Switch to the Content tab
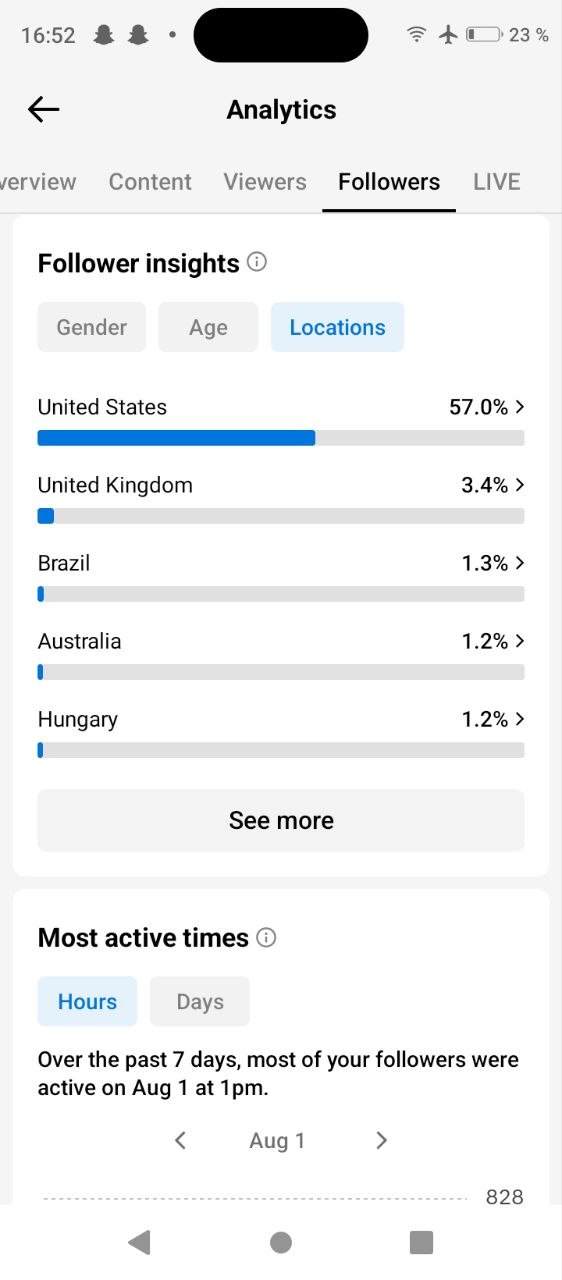The height and width of the screenshot is (1280, 562). [x=150, y=182]
